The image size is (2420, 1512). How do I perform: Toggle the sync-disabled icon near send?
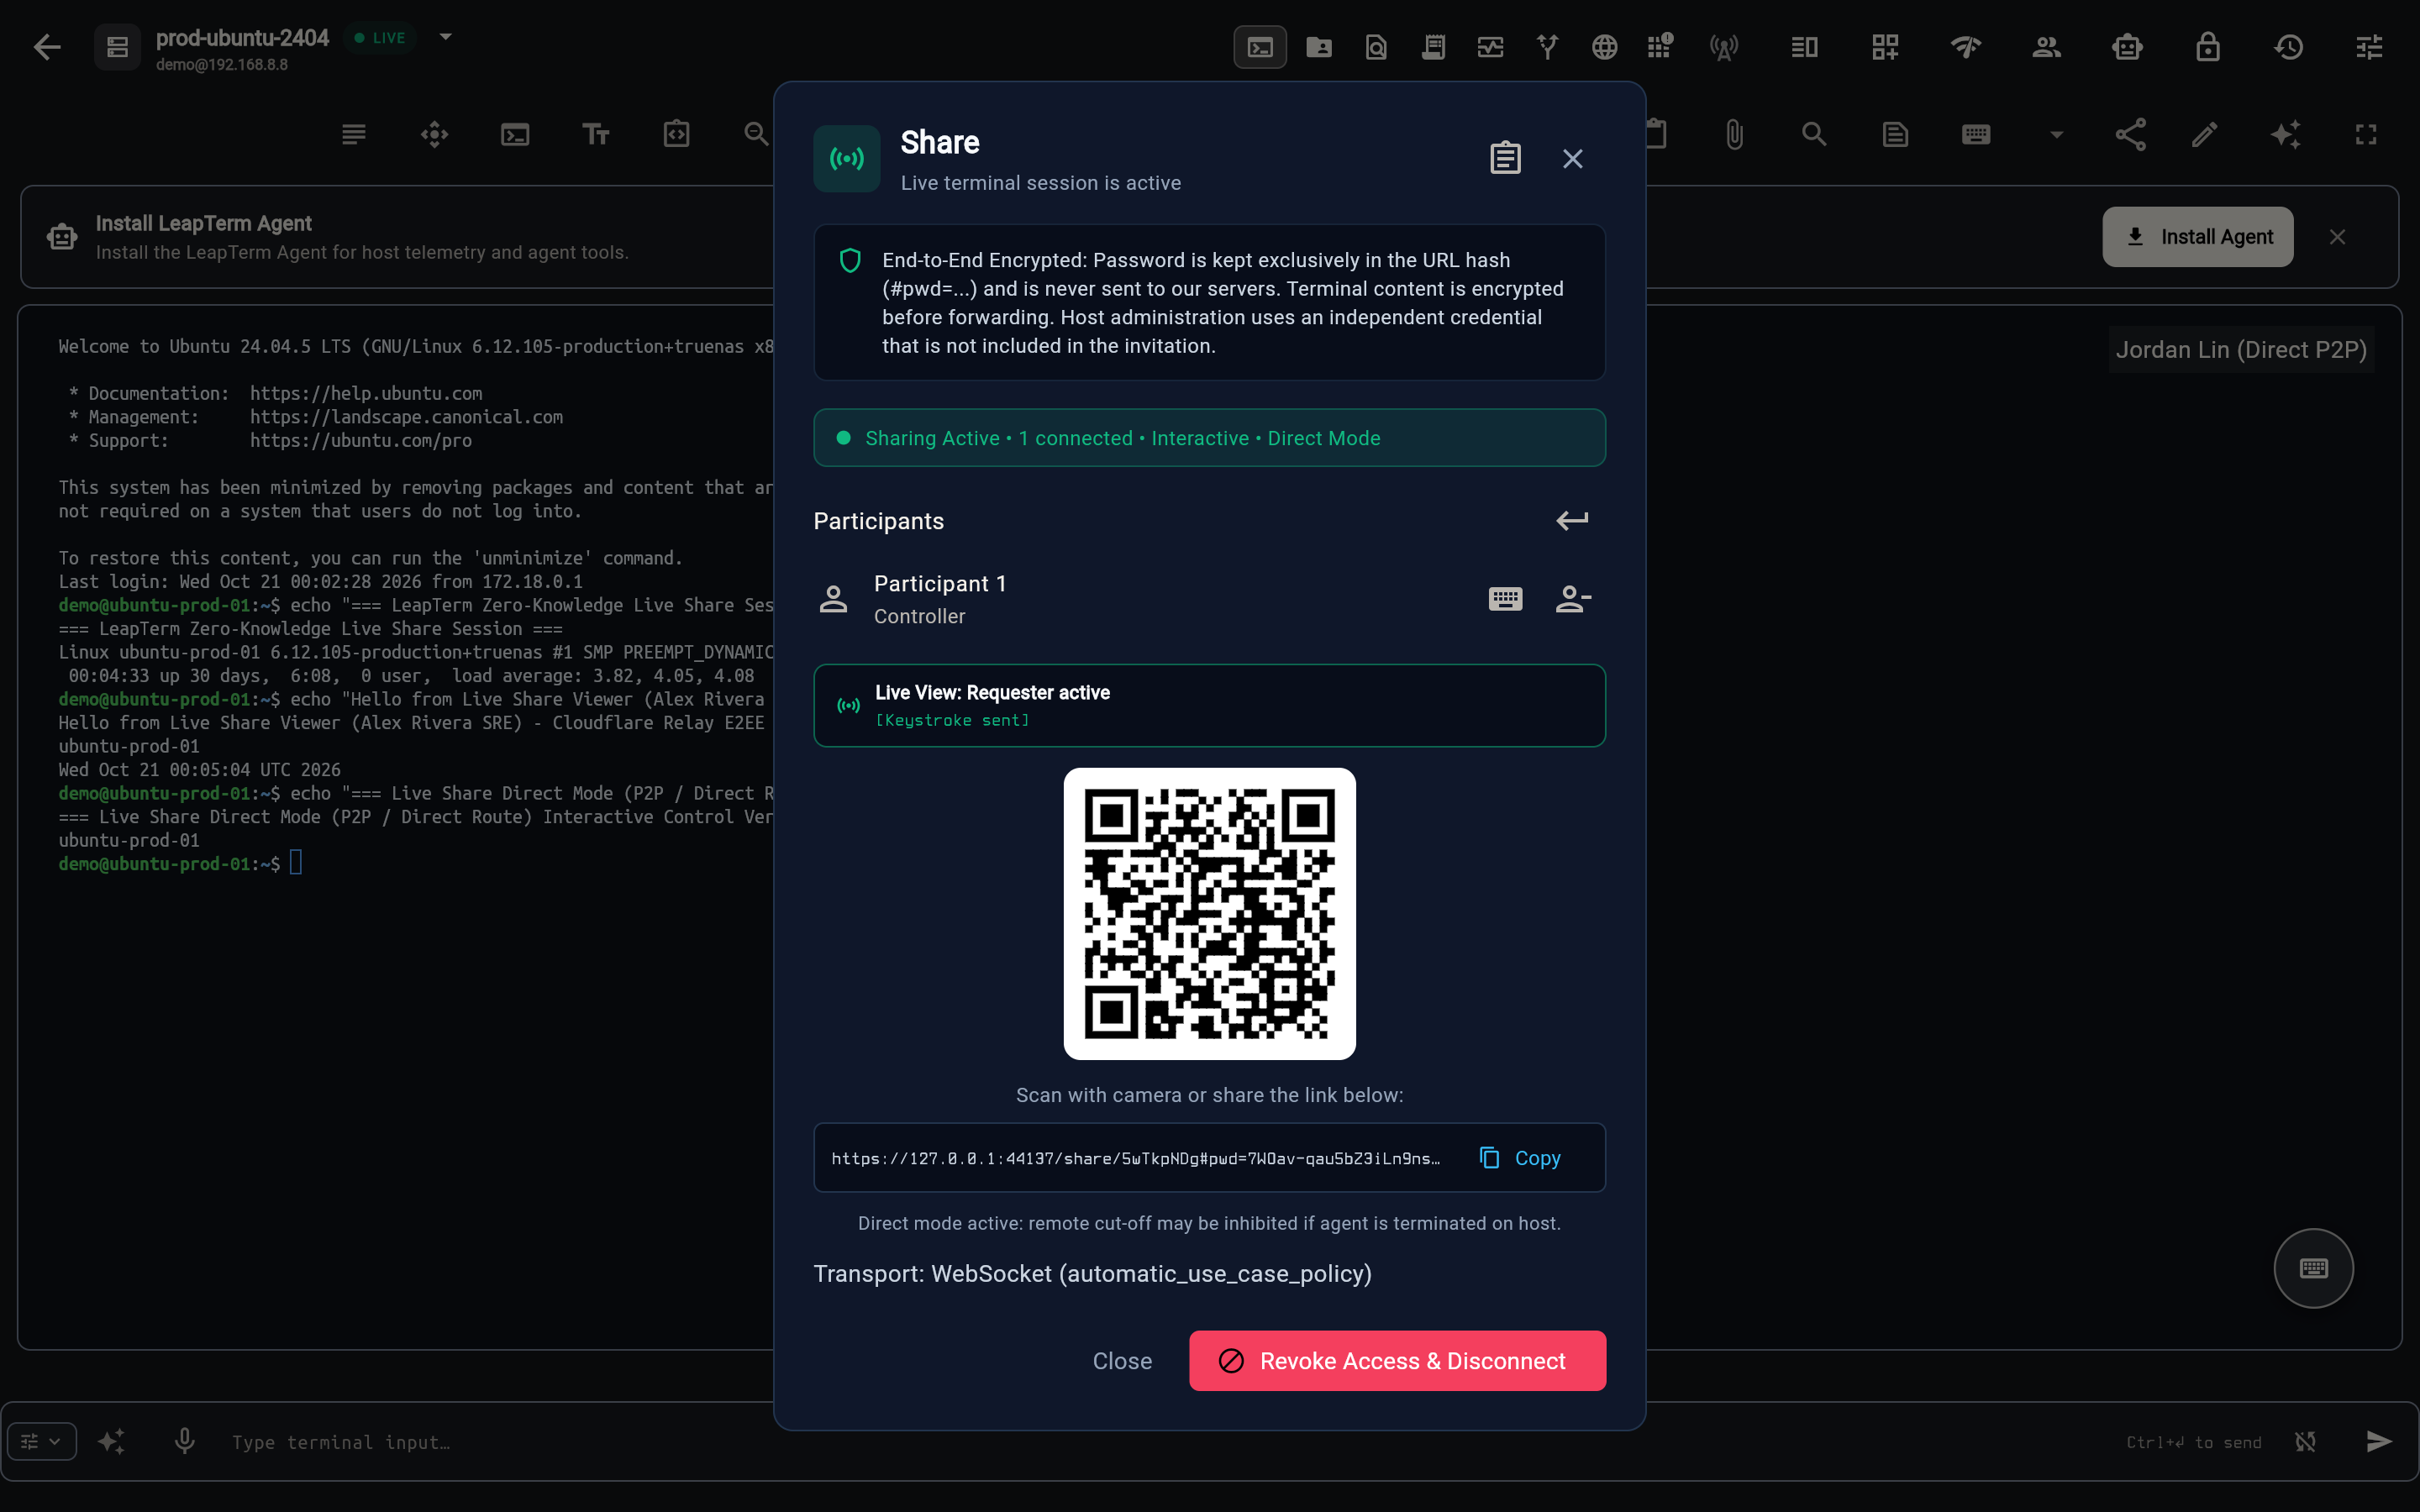(x=2306, y=1442)
